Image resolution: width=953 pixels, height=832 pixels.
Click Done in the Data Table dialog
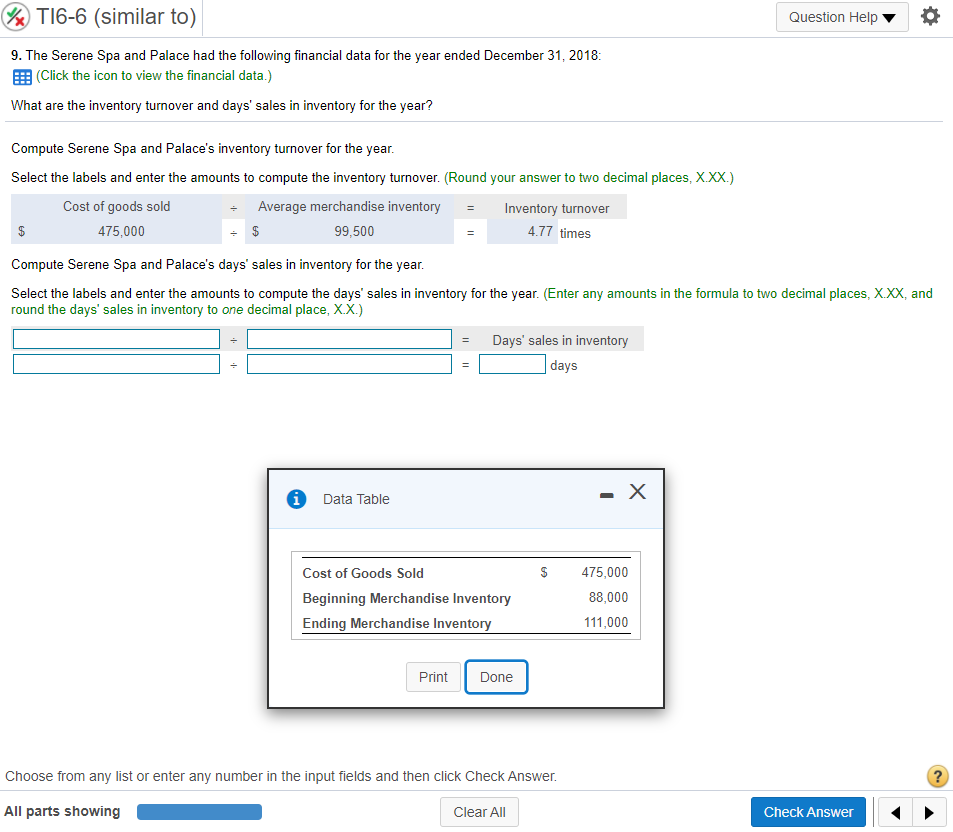[x=496, y=677]
